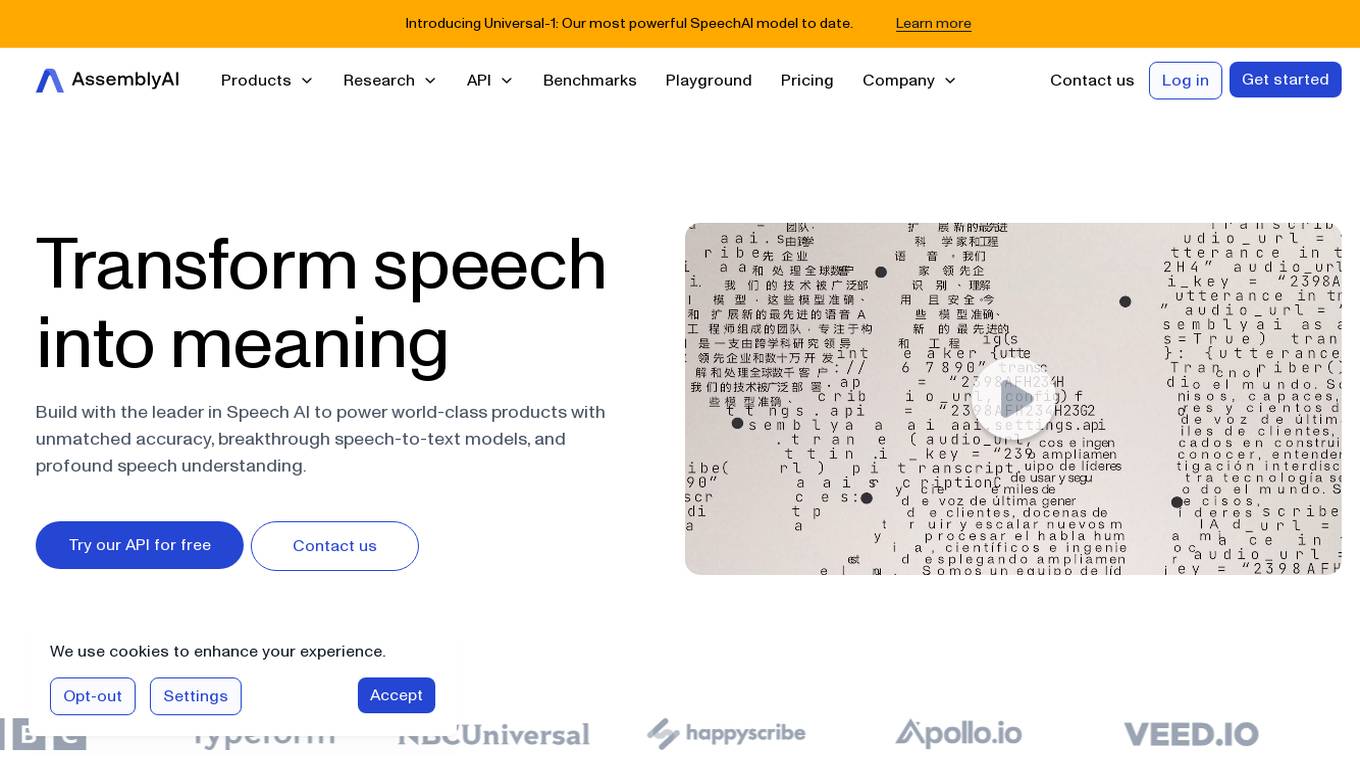Open the Products menu label
The height and width of the screenshot is (764, 1360).
click(256, 80)
